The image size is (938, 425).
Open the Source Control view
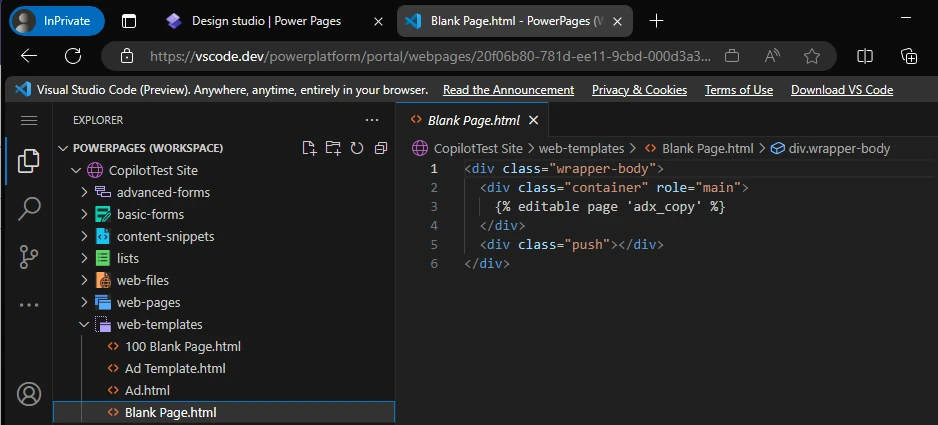(x=29, y=257)
